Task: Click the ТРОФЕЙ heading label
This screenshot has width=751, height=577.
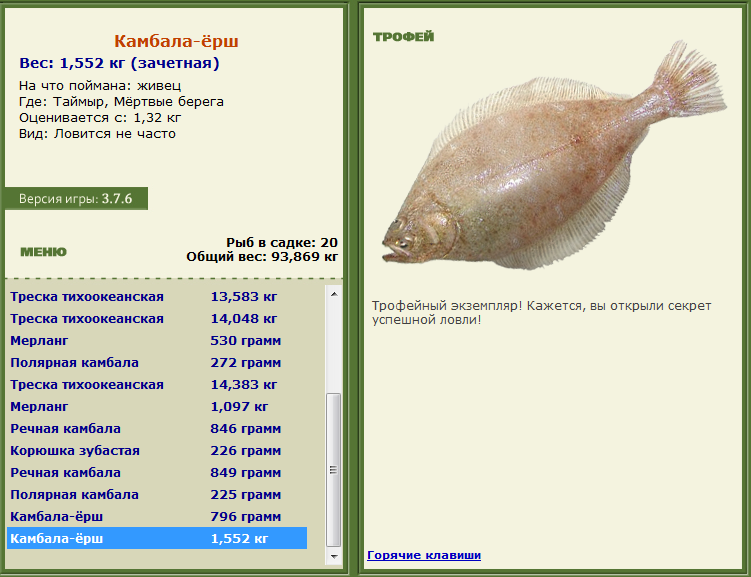Action: point(403,37)
